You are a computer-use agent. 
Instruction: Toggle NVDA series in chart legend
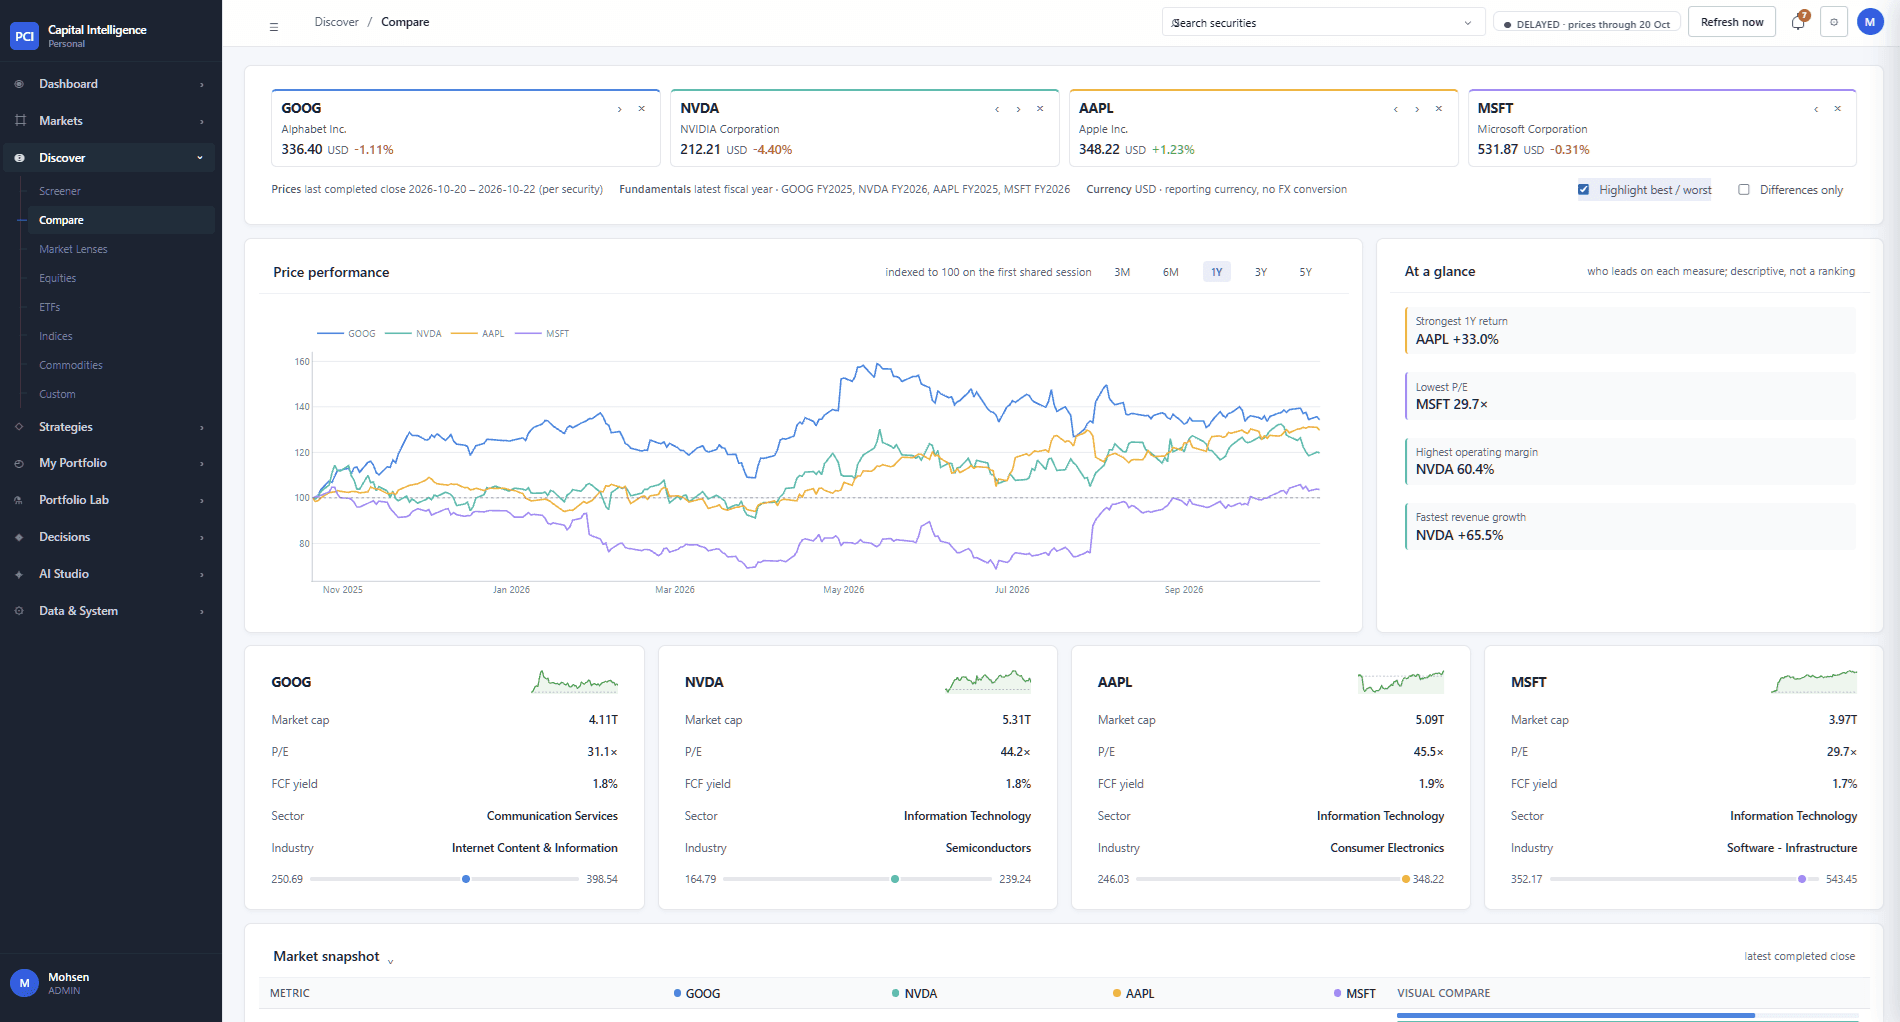click(x=414, y=334)
